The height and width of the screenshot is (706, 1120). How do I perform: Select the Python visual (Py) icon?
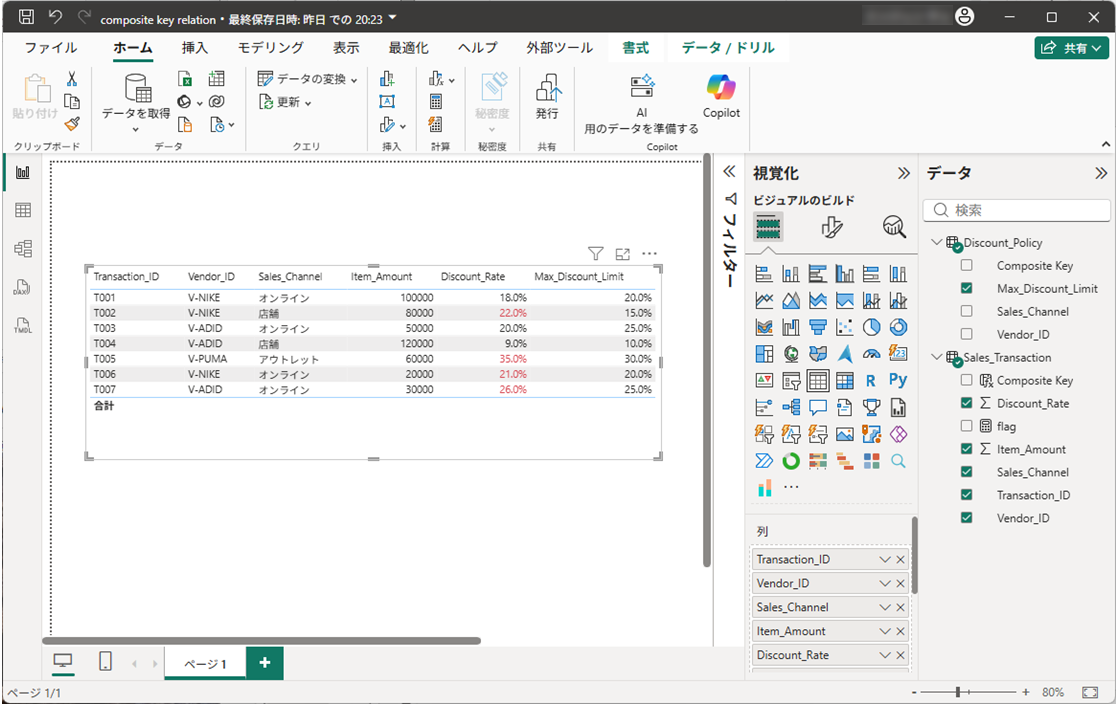[x=897, y=380]
